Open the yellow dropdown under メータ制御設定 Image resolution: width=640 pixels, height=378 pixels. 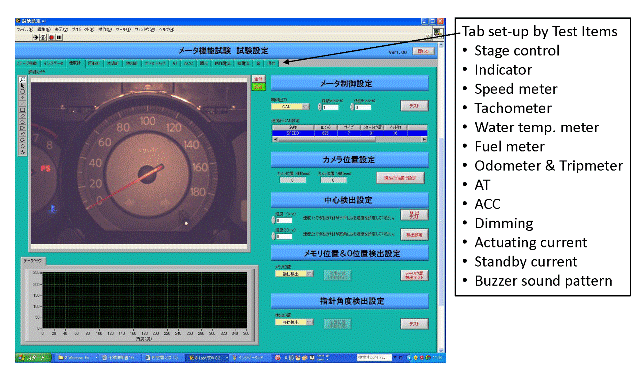pos(291,107)
